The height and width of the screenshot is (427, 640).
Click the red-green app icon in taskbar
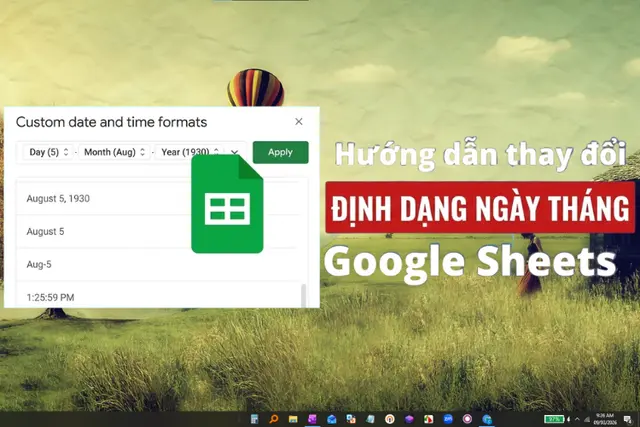429,419
